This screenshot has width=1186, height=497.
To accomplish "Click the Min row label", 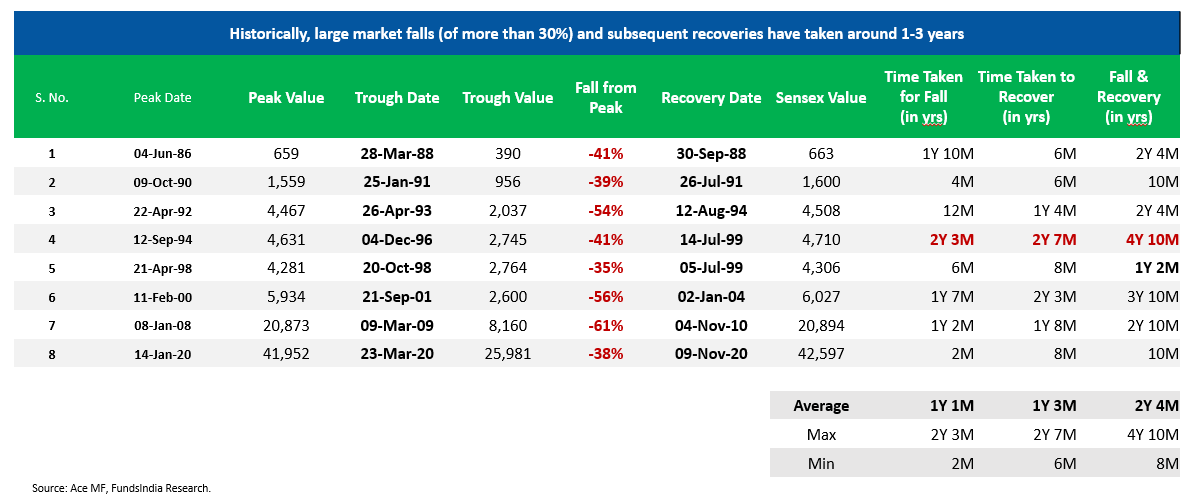I will click(821, 463).
